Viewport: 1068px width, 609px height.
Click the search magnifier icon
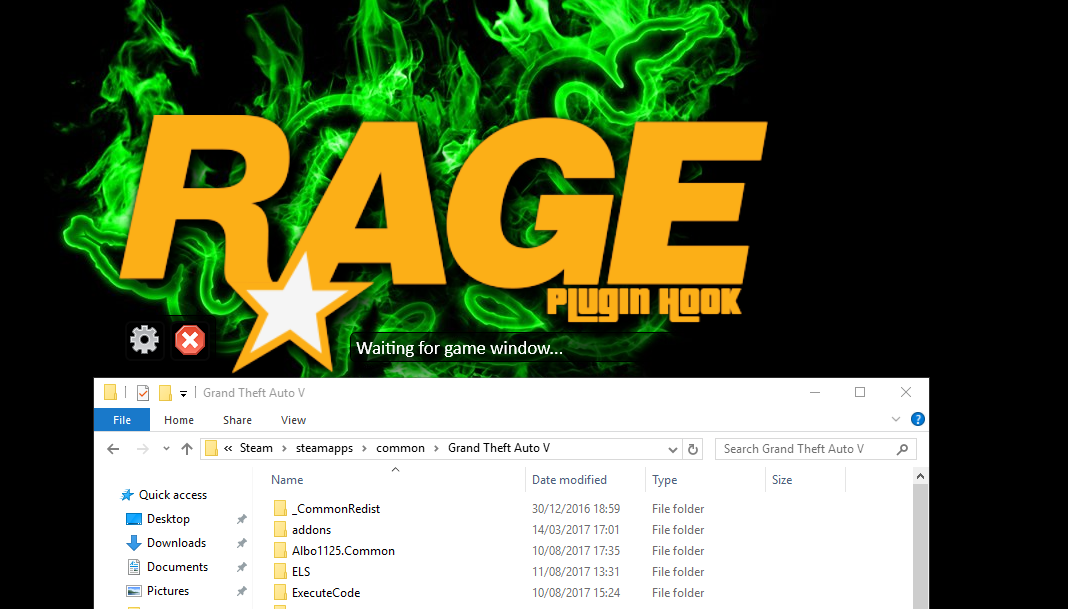tap(902, 449)
